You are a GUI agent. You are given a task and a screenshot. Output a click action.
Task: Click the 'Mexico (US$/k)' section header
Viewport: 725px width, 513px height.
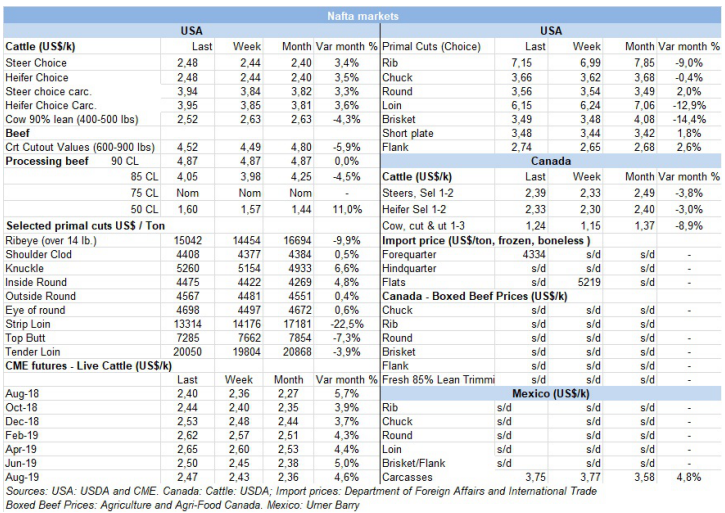550,394
